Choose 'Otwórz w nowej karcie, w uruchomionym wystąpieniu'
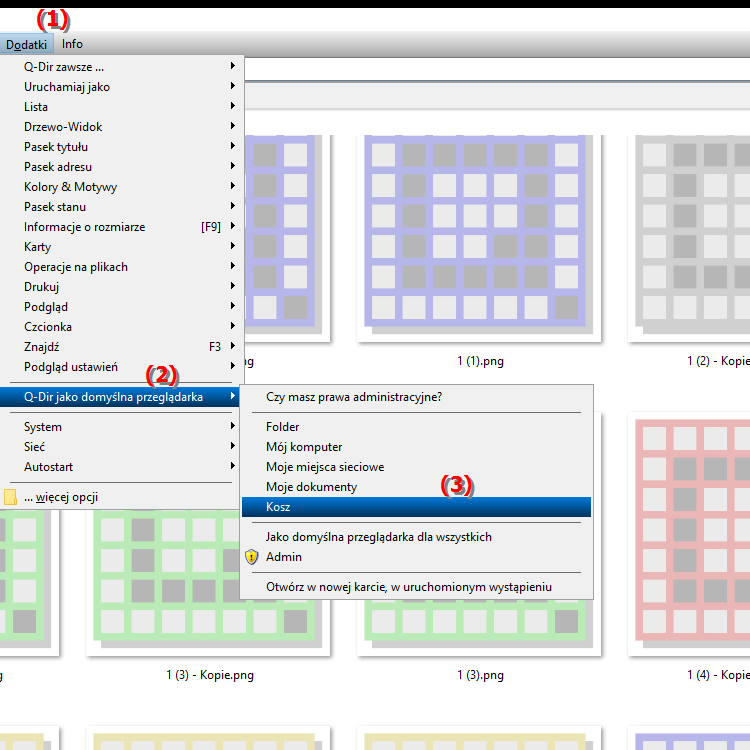 (x=416, y=587)
